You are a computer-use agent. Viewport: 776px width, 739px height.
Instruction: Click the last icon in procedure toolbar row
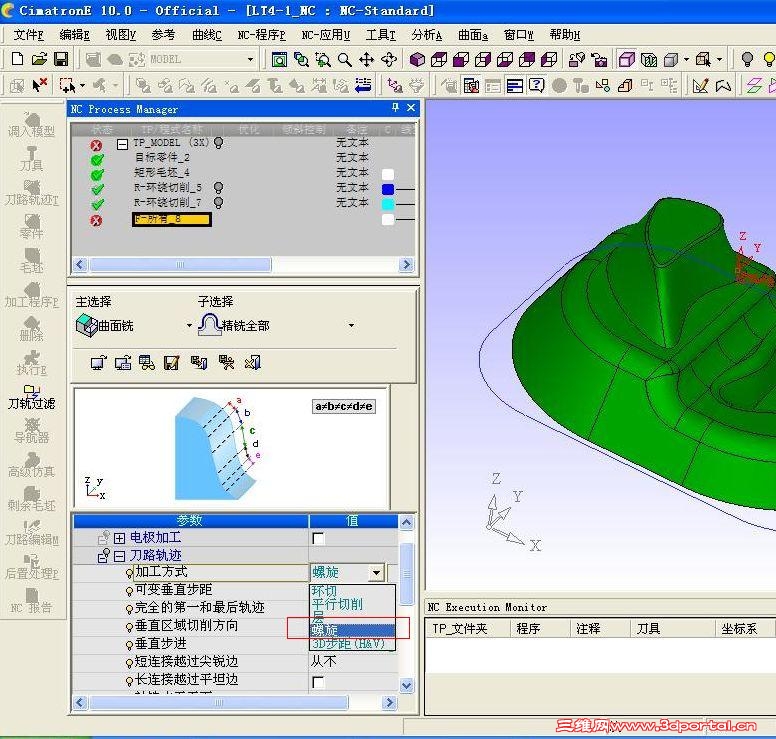252,363
